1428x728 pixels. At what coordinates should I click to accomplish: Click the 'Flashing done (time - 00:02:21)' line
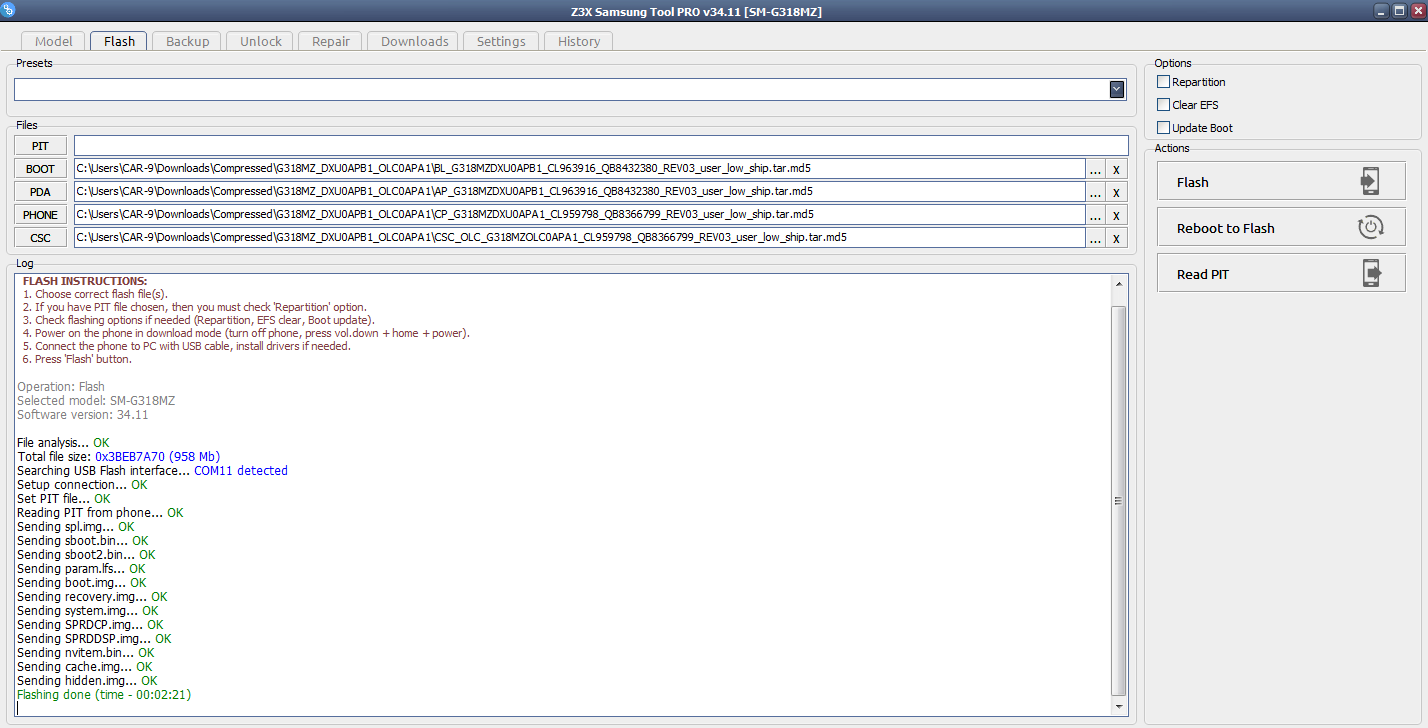[104, 694]
